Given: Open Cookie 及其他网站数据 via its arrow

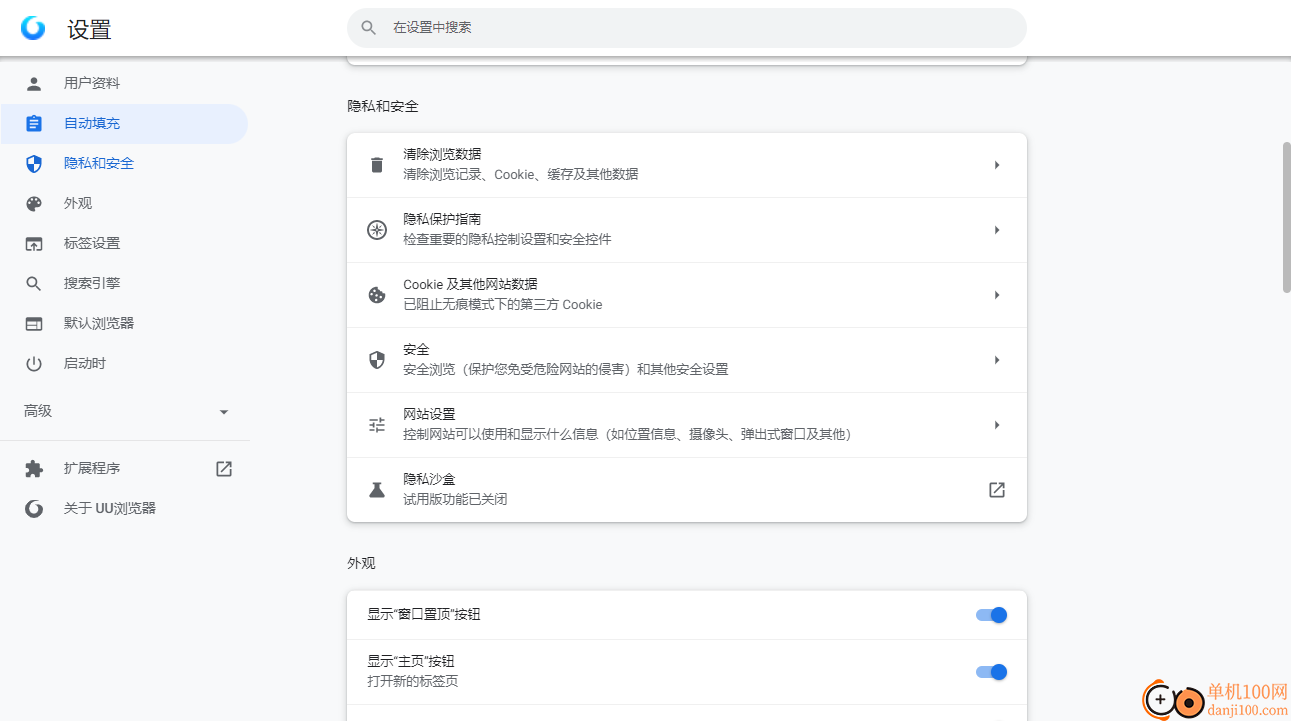Looking at the screenshot, I should pos(997,295).
